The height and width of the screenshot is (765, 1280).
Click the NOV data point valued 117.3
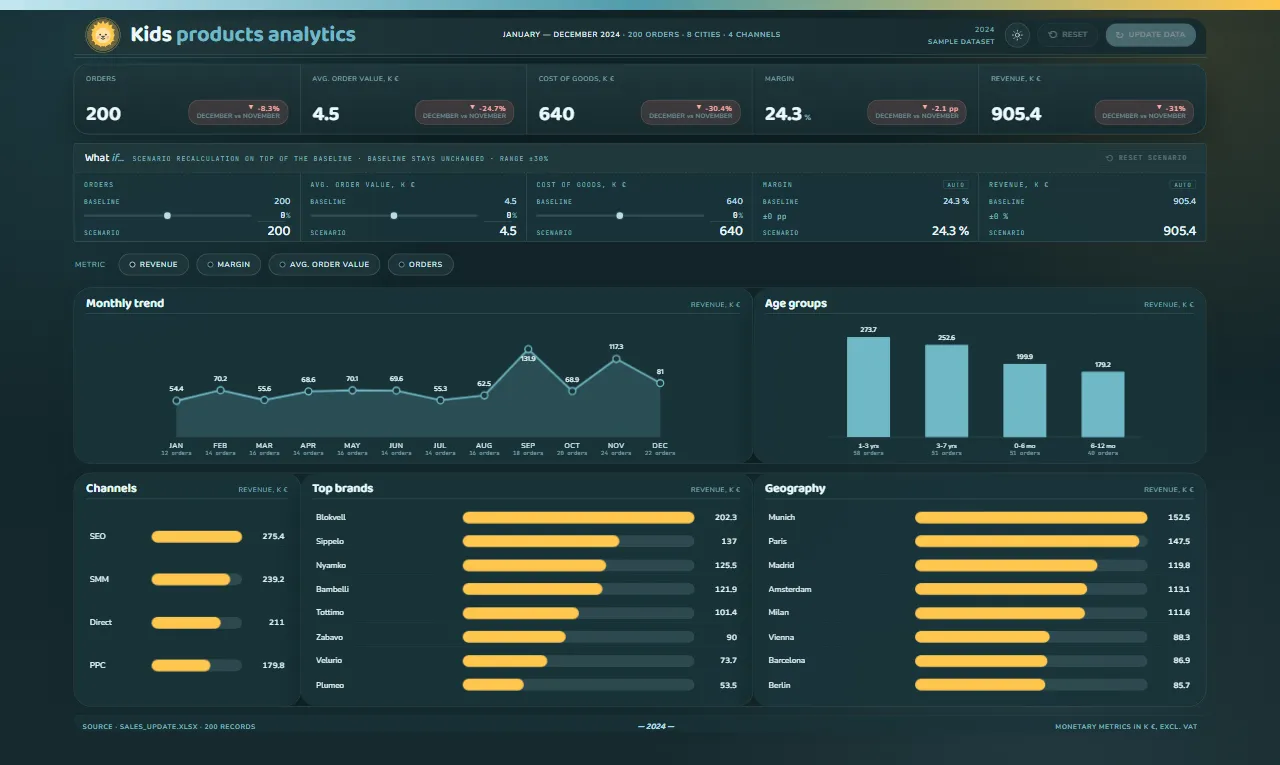tap(616, 359)
